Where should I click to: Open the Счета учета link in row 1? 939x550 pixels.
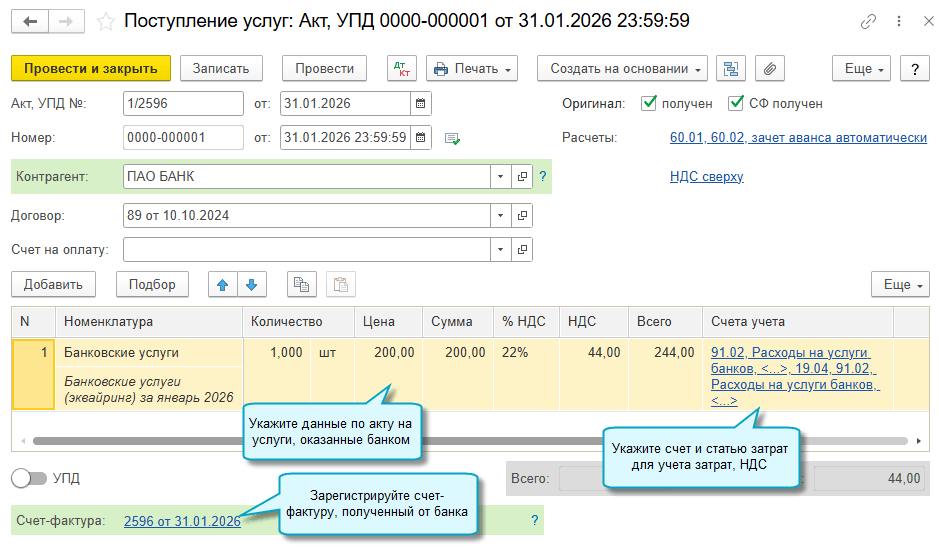click(x=795, y=376)
